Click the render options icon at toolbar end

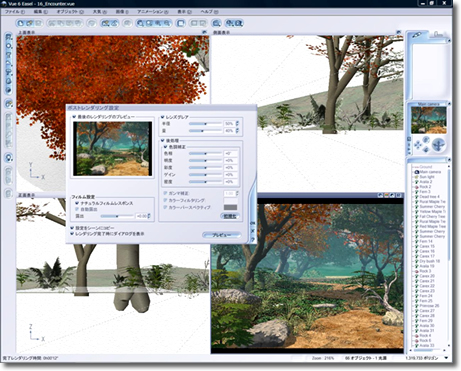pos(239,23)
